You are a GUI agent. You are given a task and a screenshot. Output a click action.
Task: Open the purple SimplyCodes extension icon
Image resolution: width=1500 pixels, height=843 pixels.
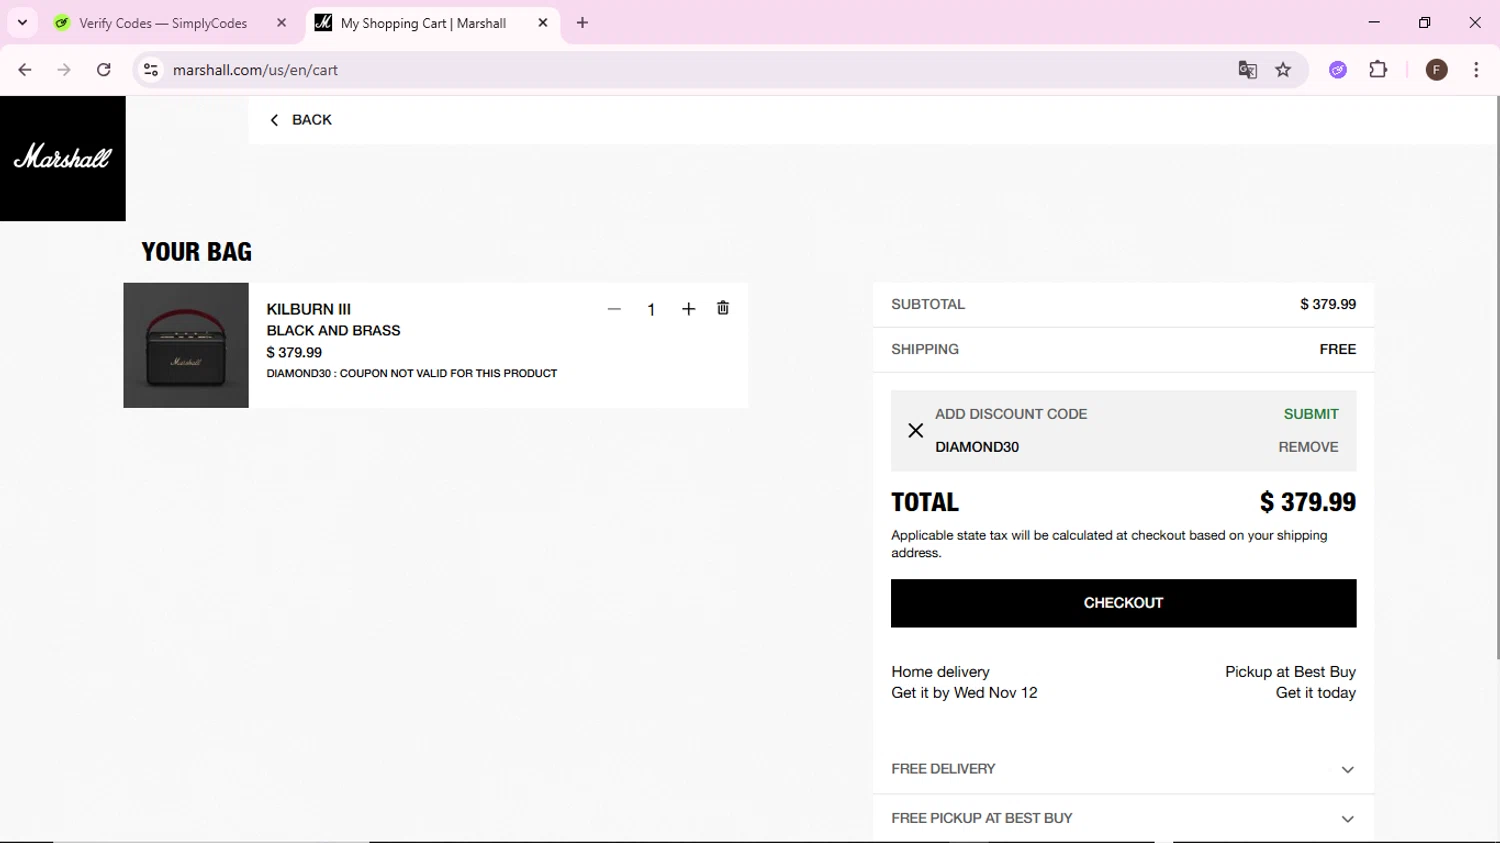[x=1338, y=70]
